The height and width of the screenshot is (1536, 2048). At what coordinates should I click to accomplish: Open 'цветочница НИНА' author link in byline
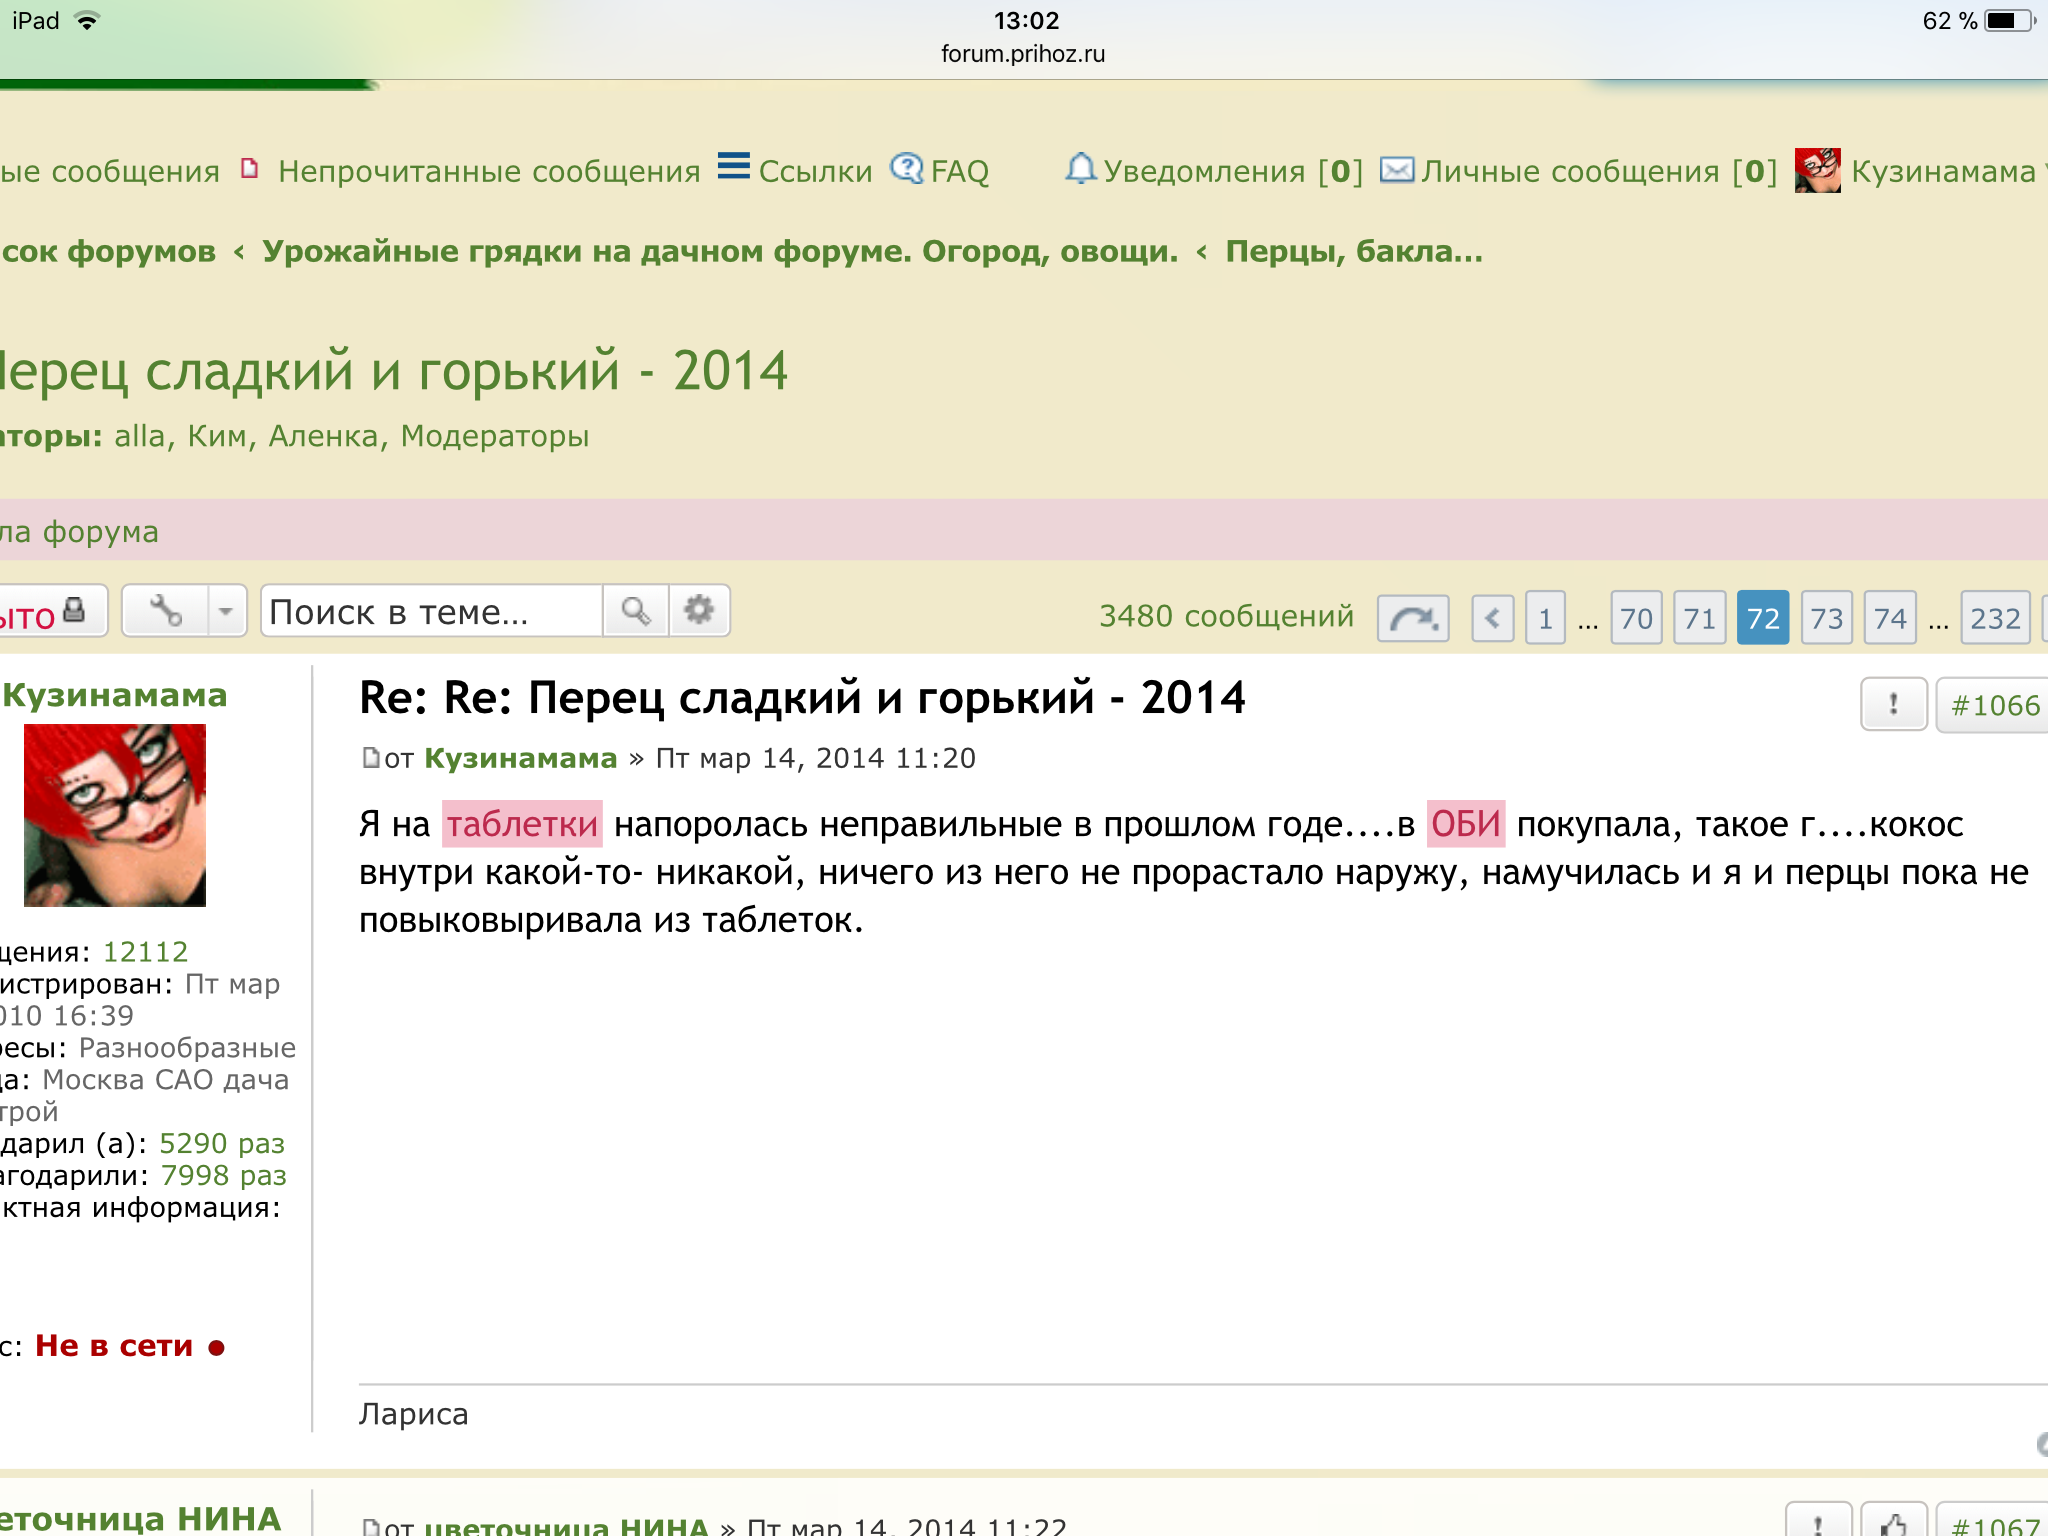click(566, 1526)
